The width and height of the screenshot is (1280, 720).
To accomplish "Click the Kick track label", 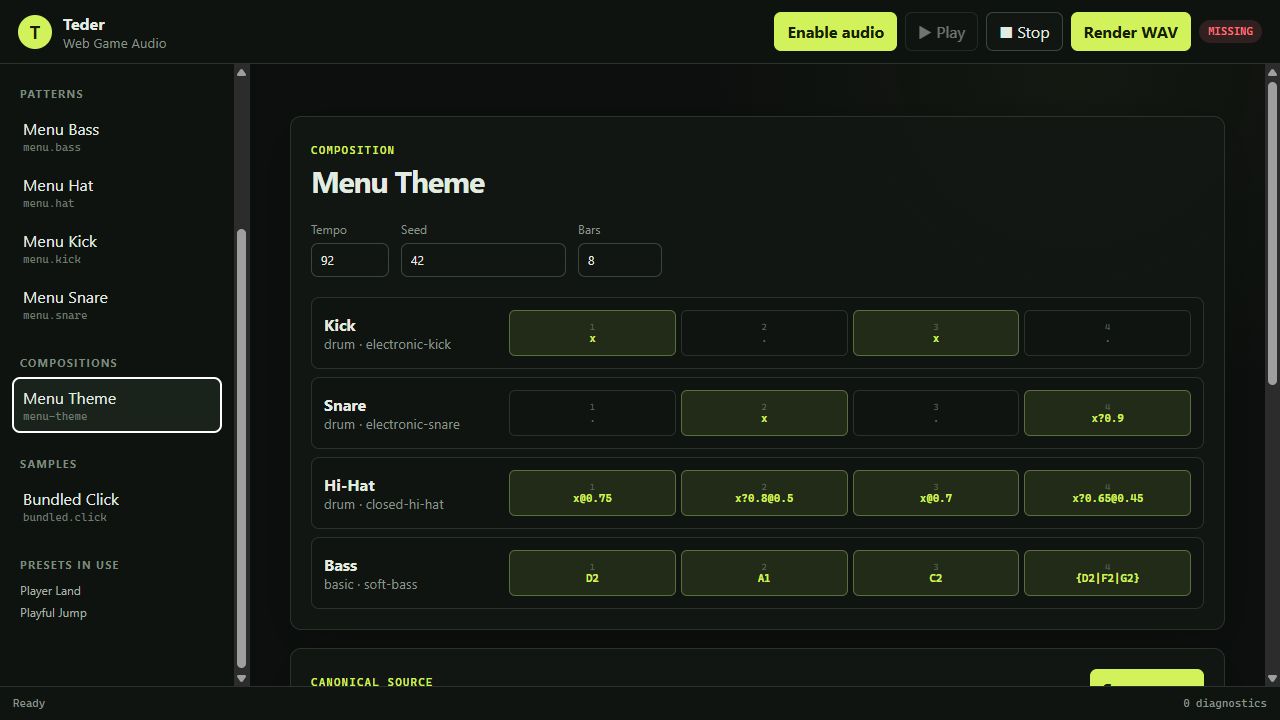I will point(340,325).
